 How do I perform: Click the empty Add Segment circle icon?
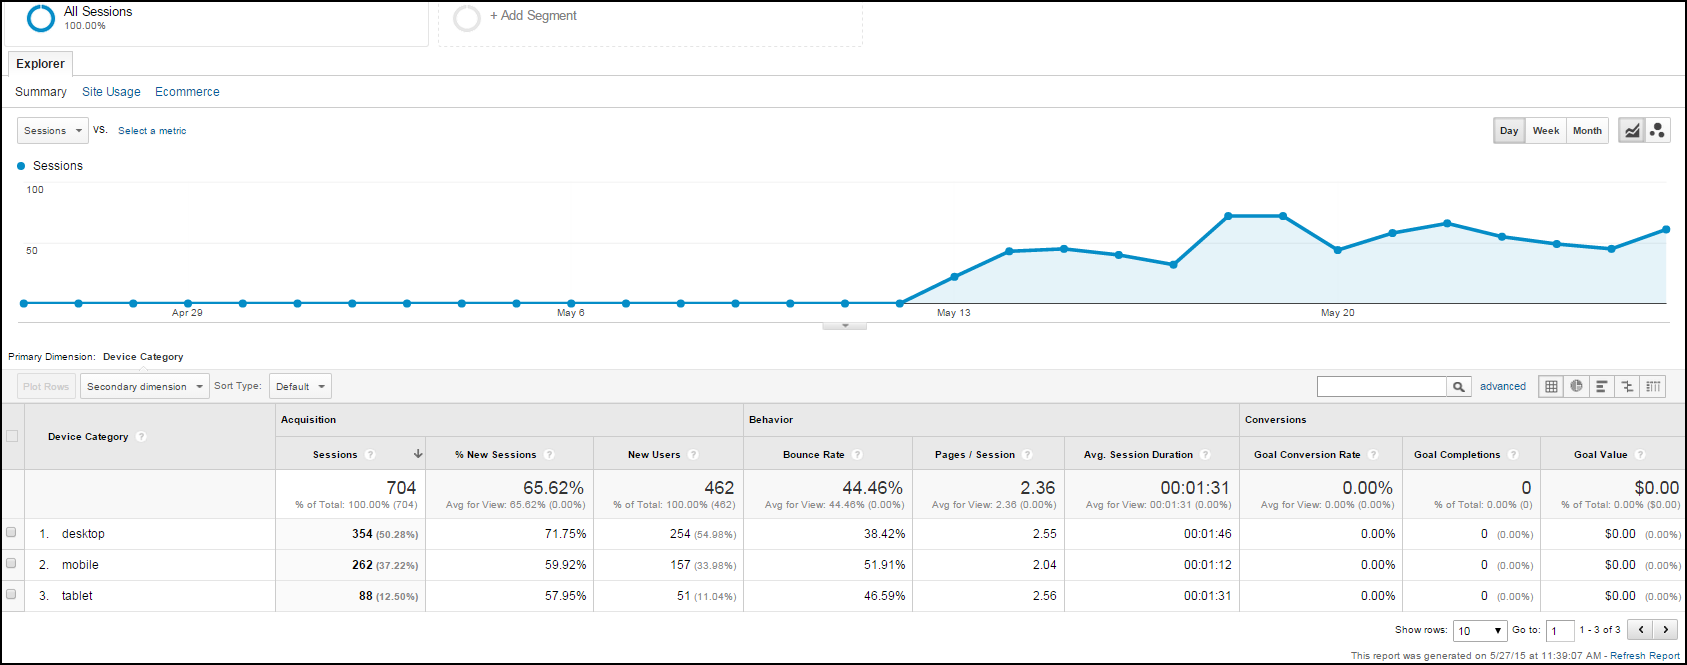pyautogui.click(x=467, y=18)
